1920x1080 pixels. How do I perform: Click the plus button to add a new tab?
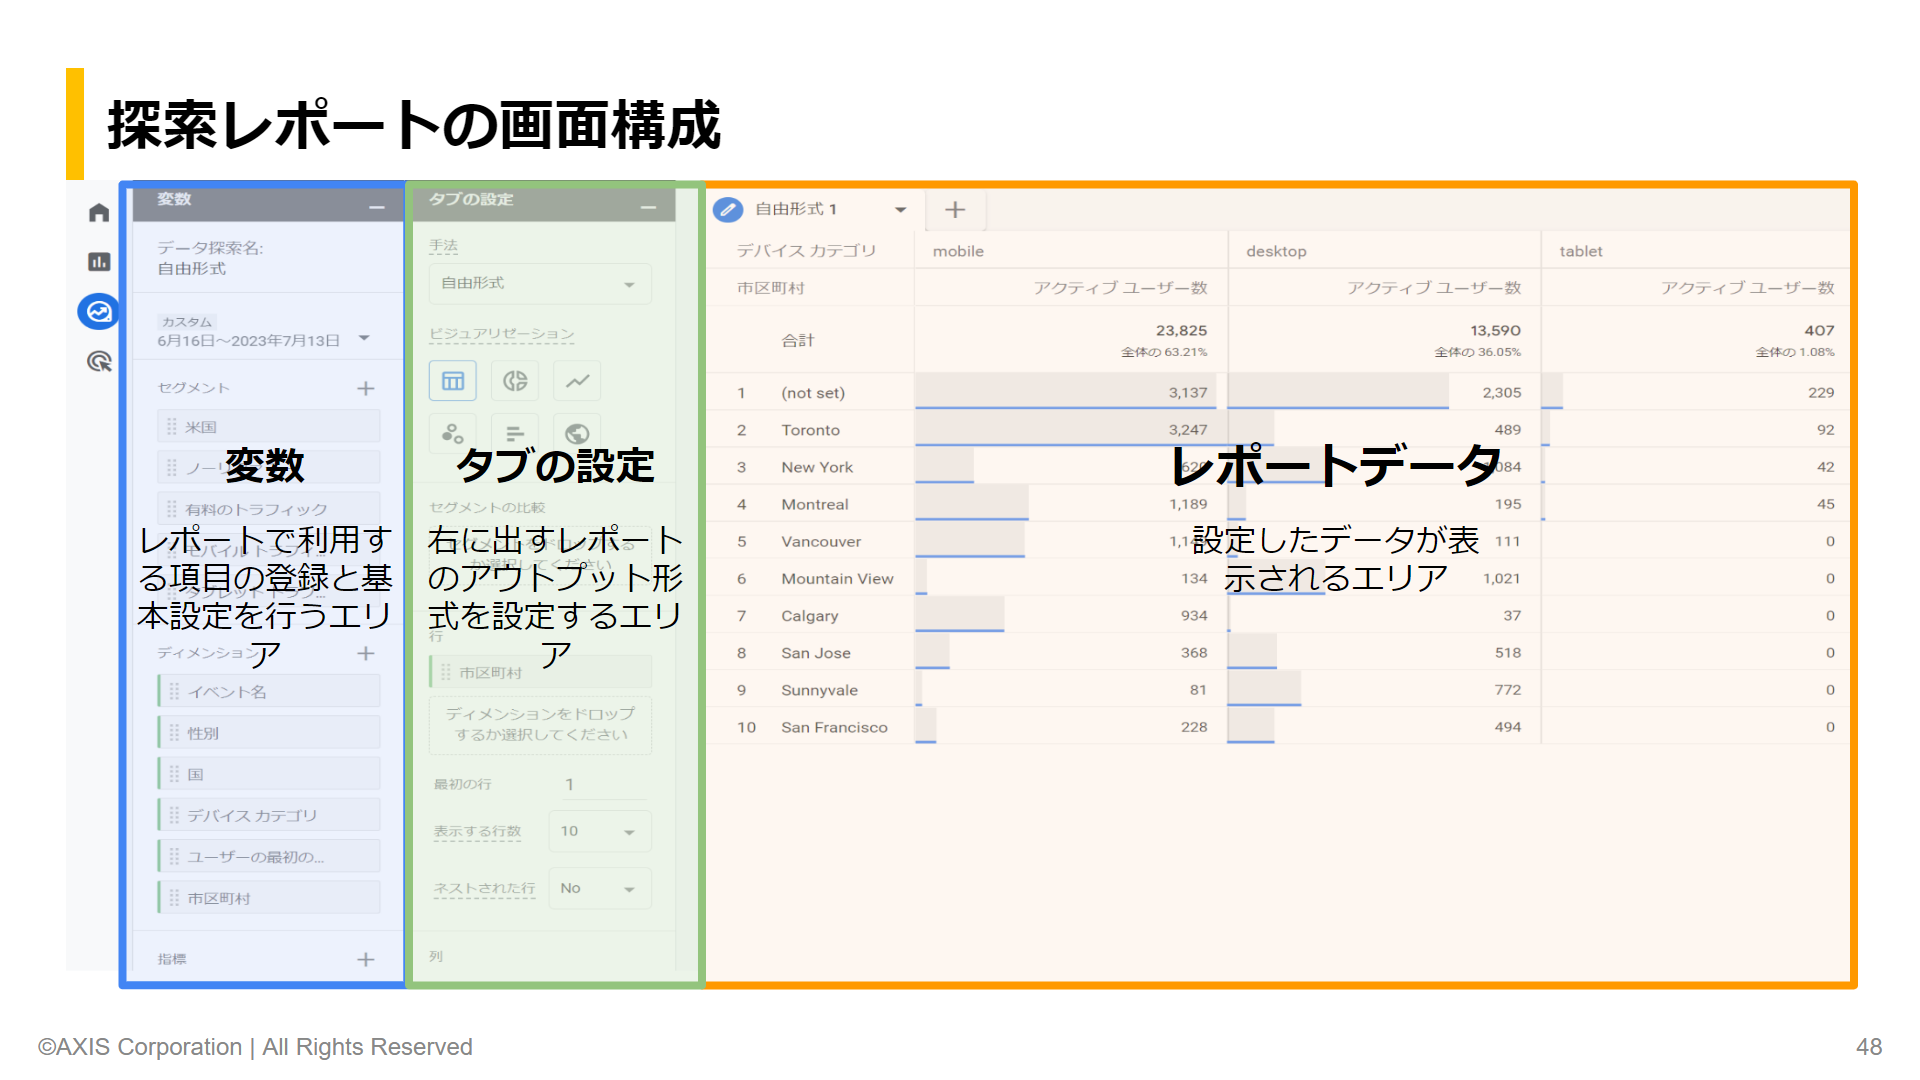click(955, 209)
